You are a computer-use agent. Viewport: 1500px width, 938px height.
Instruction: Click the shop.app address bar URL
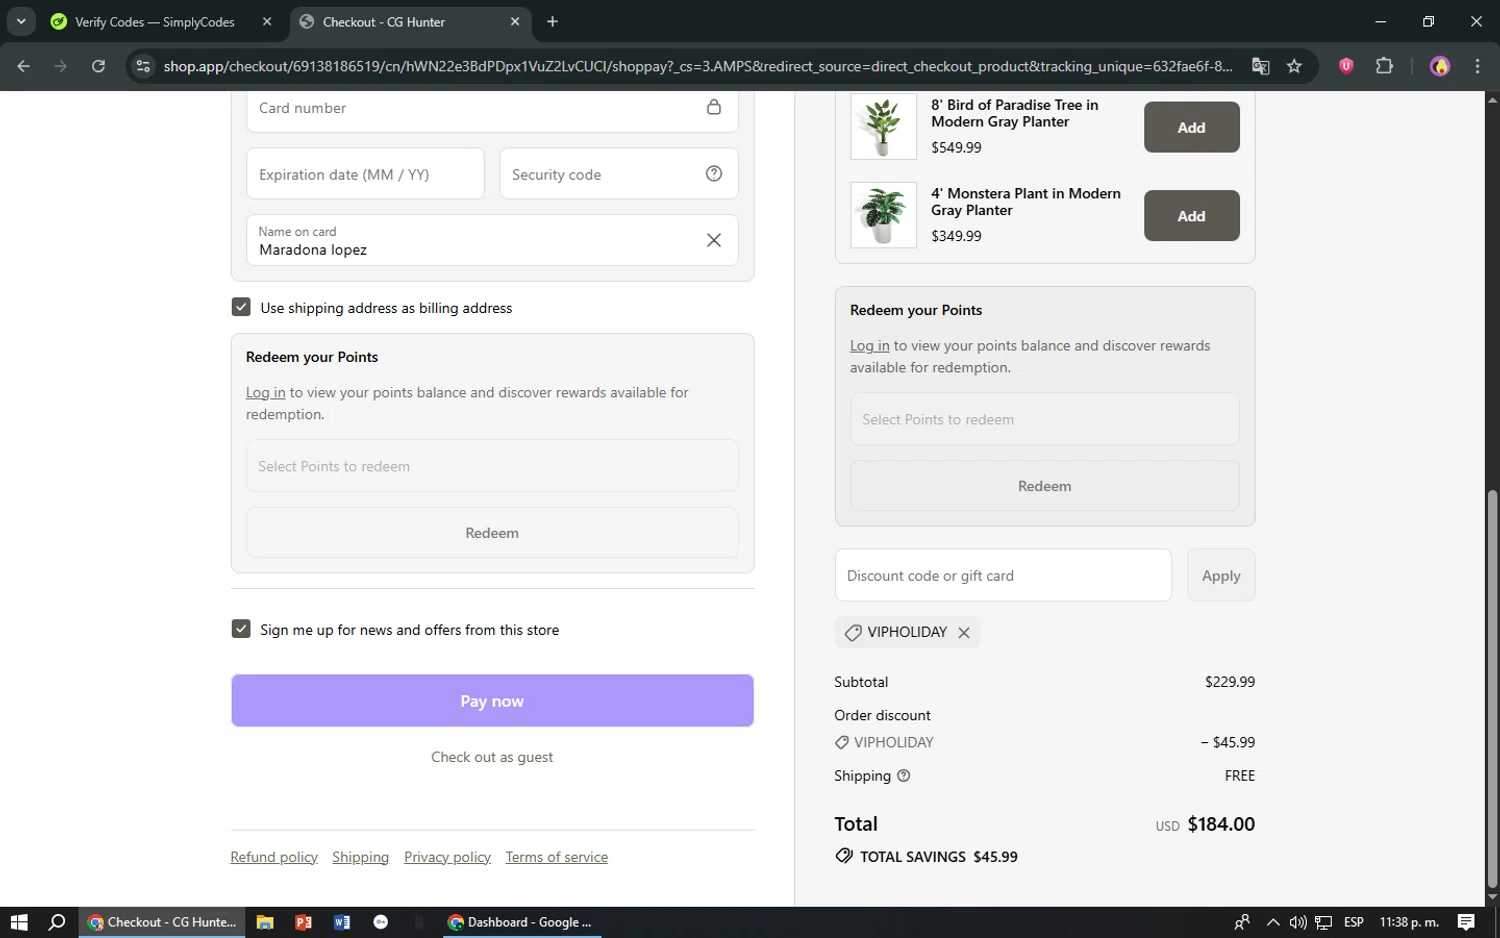point(698,66)
